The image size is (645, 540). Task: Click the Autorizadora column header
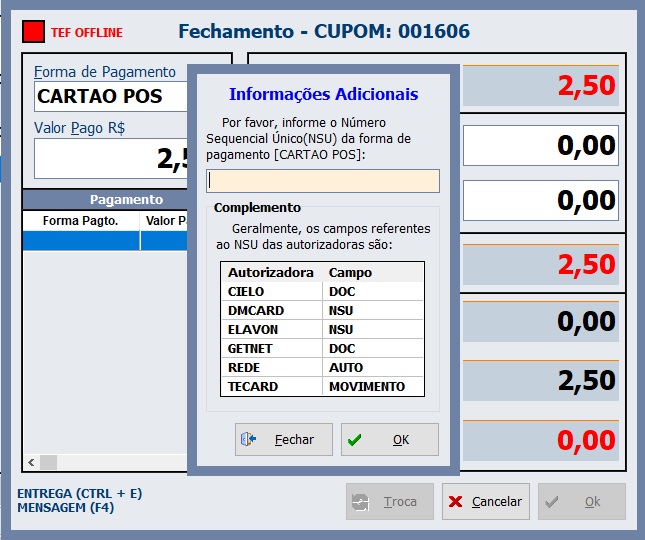pos(271,272)
